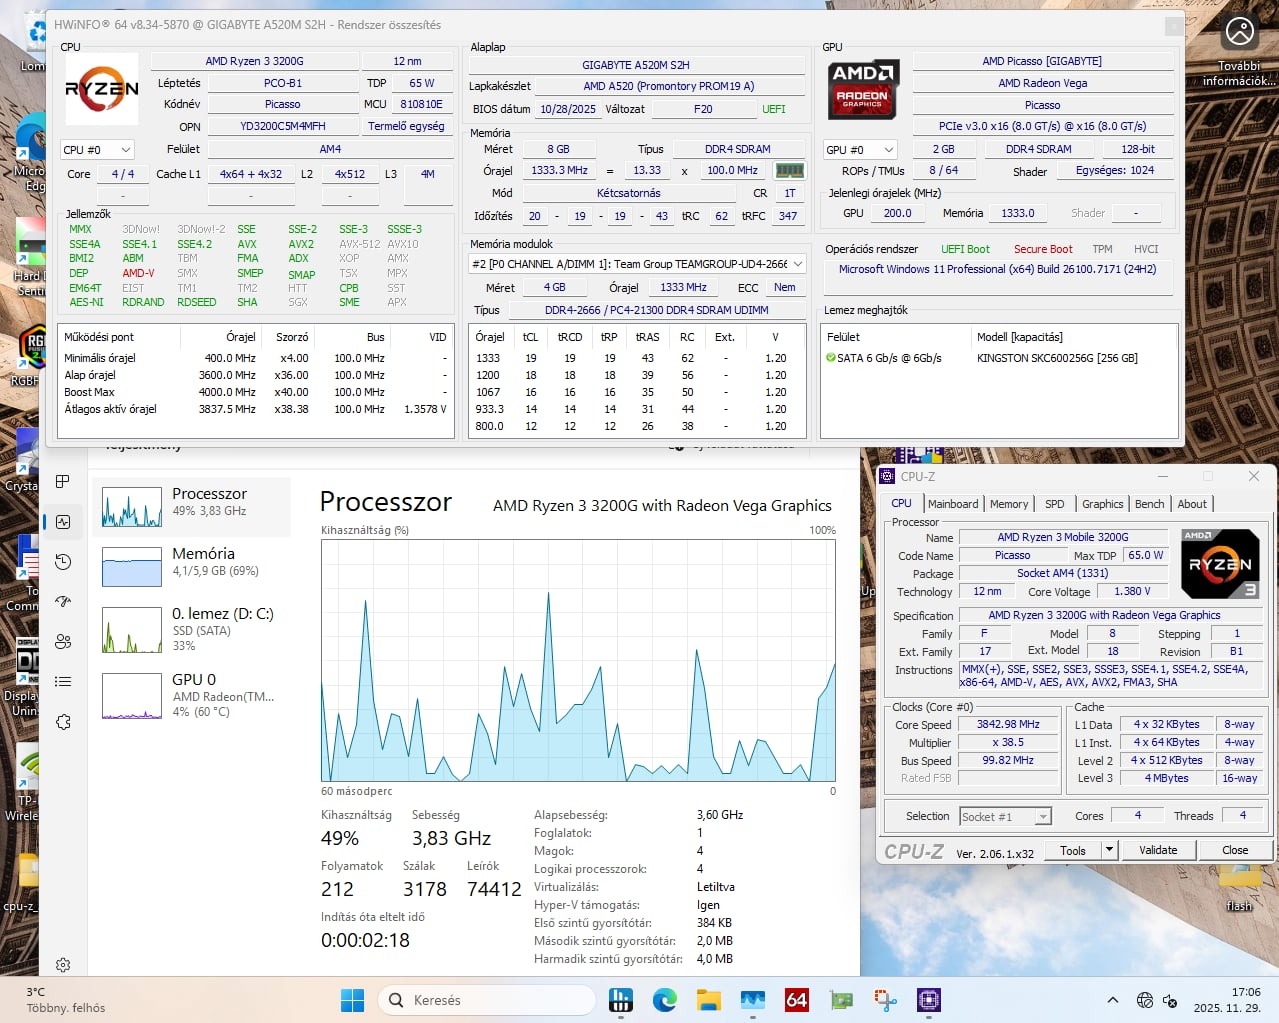Viewport: 1279px width, 1023px height.
Task: Select the flash folder on the desktop
Action: click(1240, 885)
